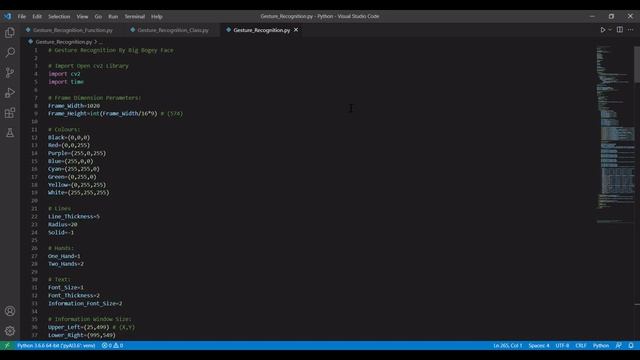
Task: Click the Frame_Height line of code
Action: pyautogui.click(x=115, y=113)
